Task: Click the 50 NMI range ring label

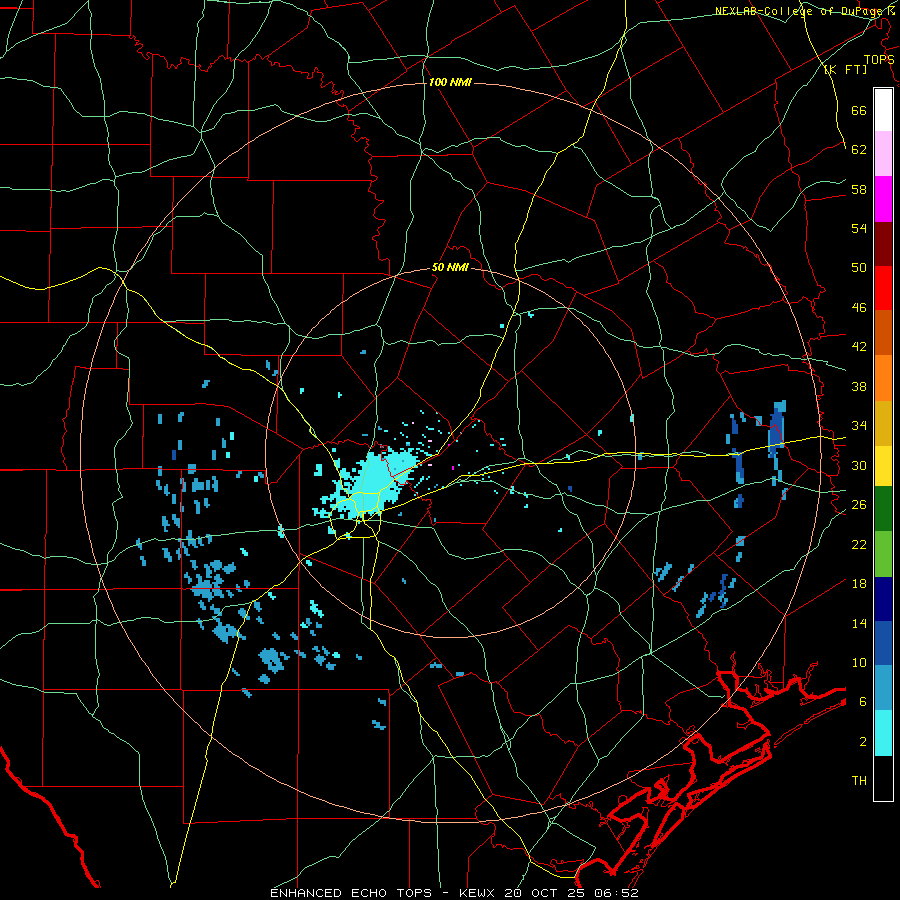Action: pyautogui.click(x=450, y=267)
